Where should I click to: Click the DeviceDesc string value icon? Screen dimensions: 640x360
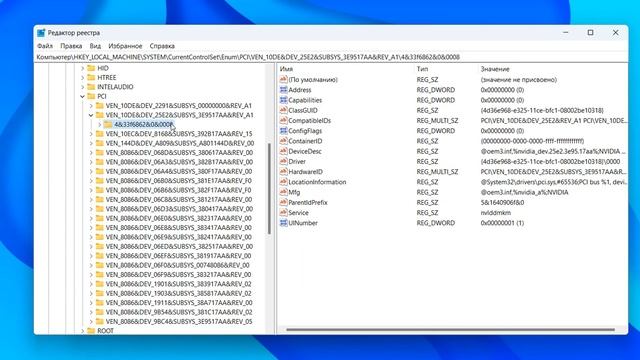click(283, 151)
